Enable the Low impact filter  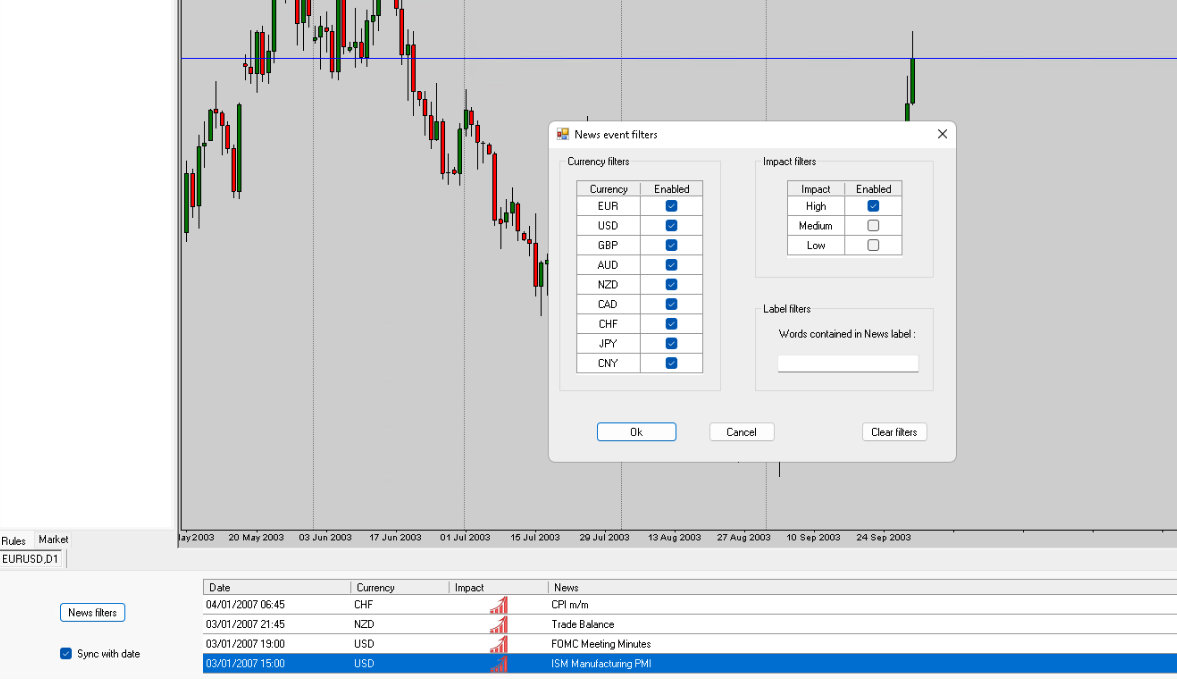pos(873,245)
